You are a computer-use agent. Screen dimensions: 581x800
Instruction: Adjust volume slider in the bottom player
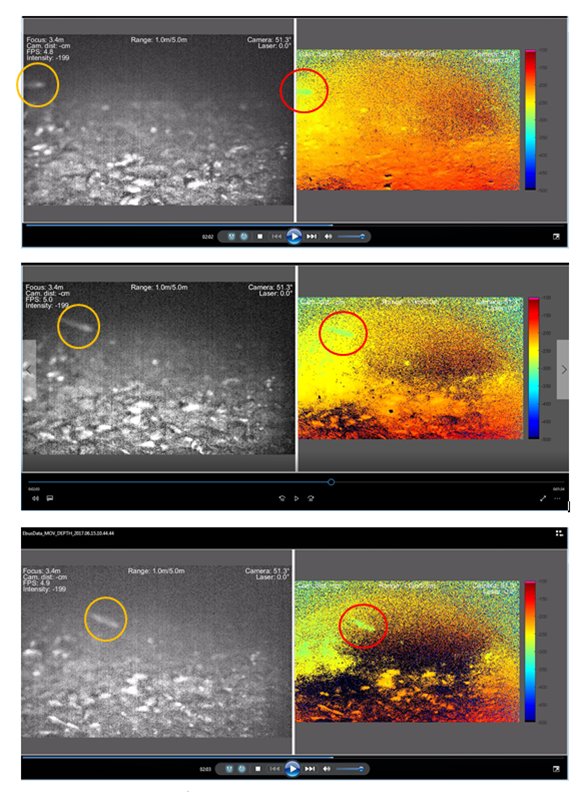point(349,768)
